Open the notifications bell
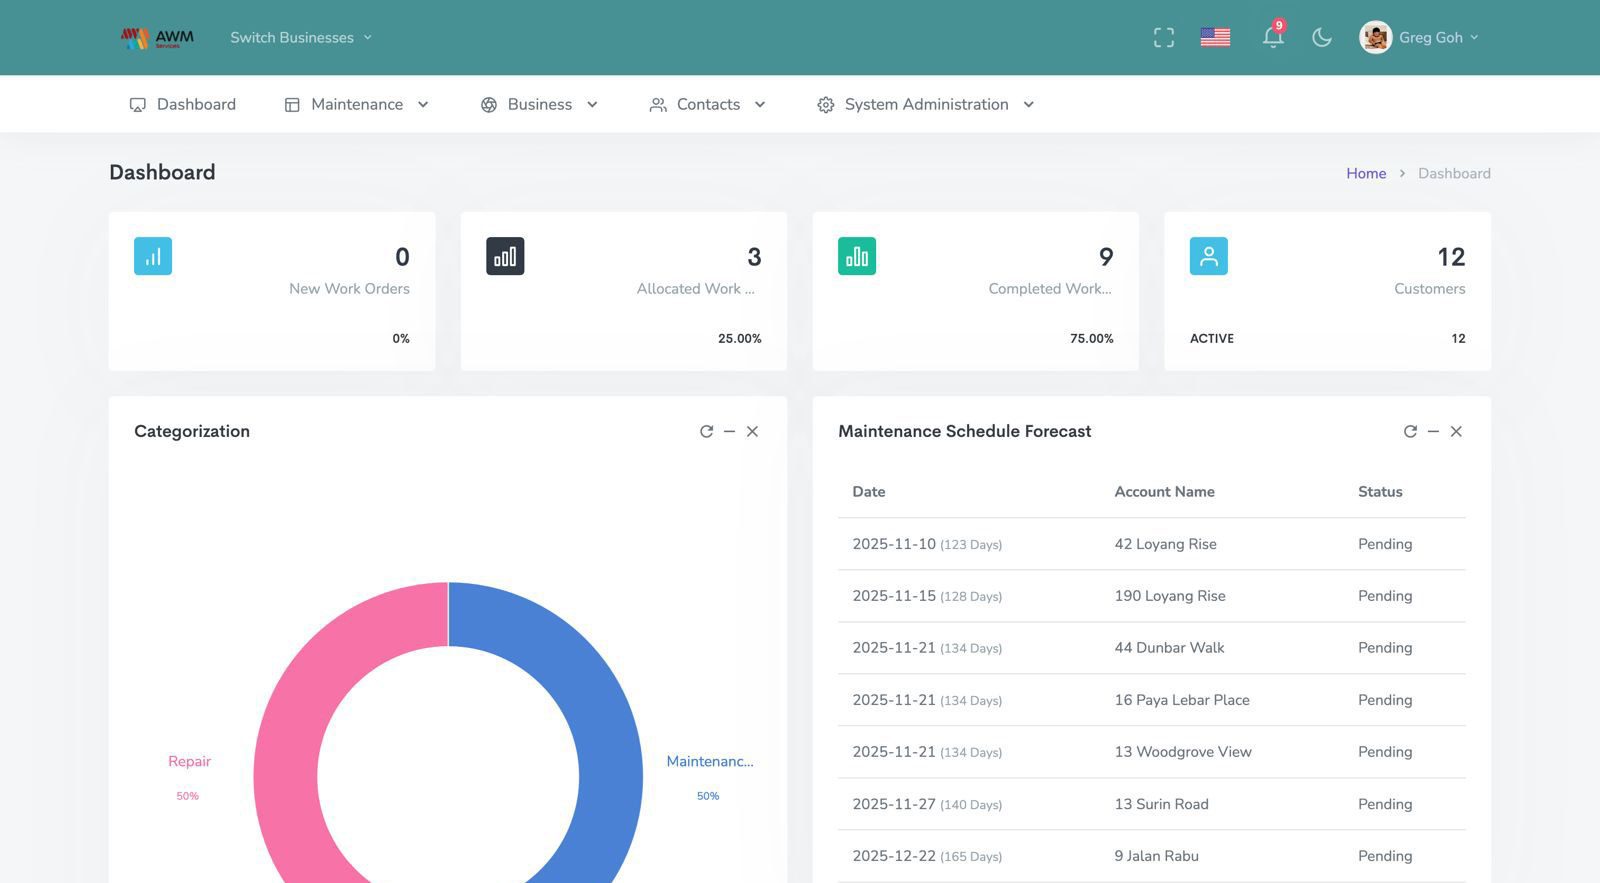Viewport: 1600px width, 883px height. coord(1272,38)
